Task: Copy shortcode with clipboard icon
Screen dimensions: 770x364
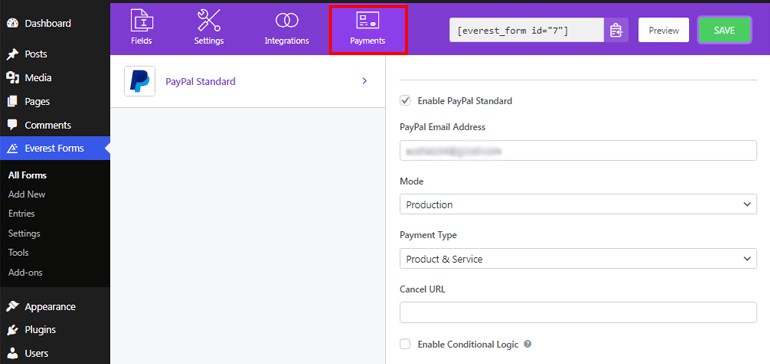Action: point(616,30)
